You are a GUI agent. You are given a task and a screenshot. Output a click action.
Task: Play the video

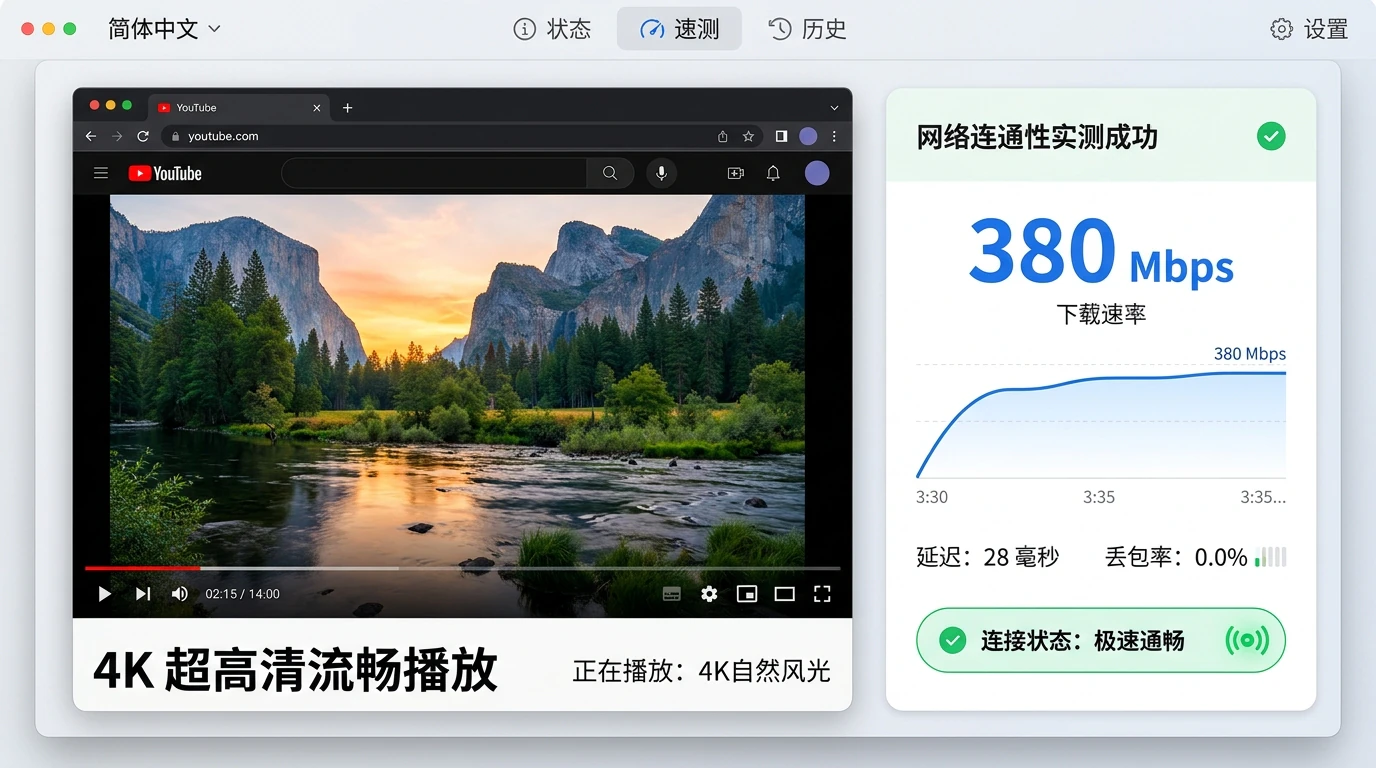104,594
